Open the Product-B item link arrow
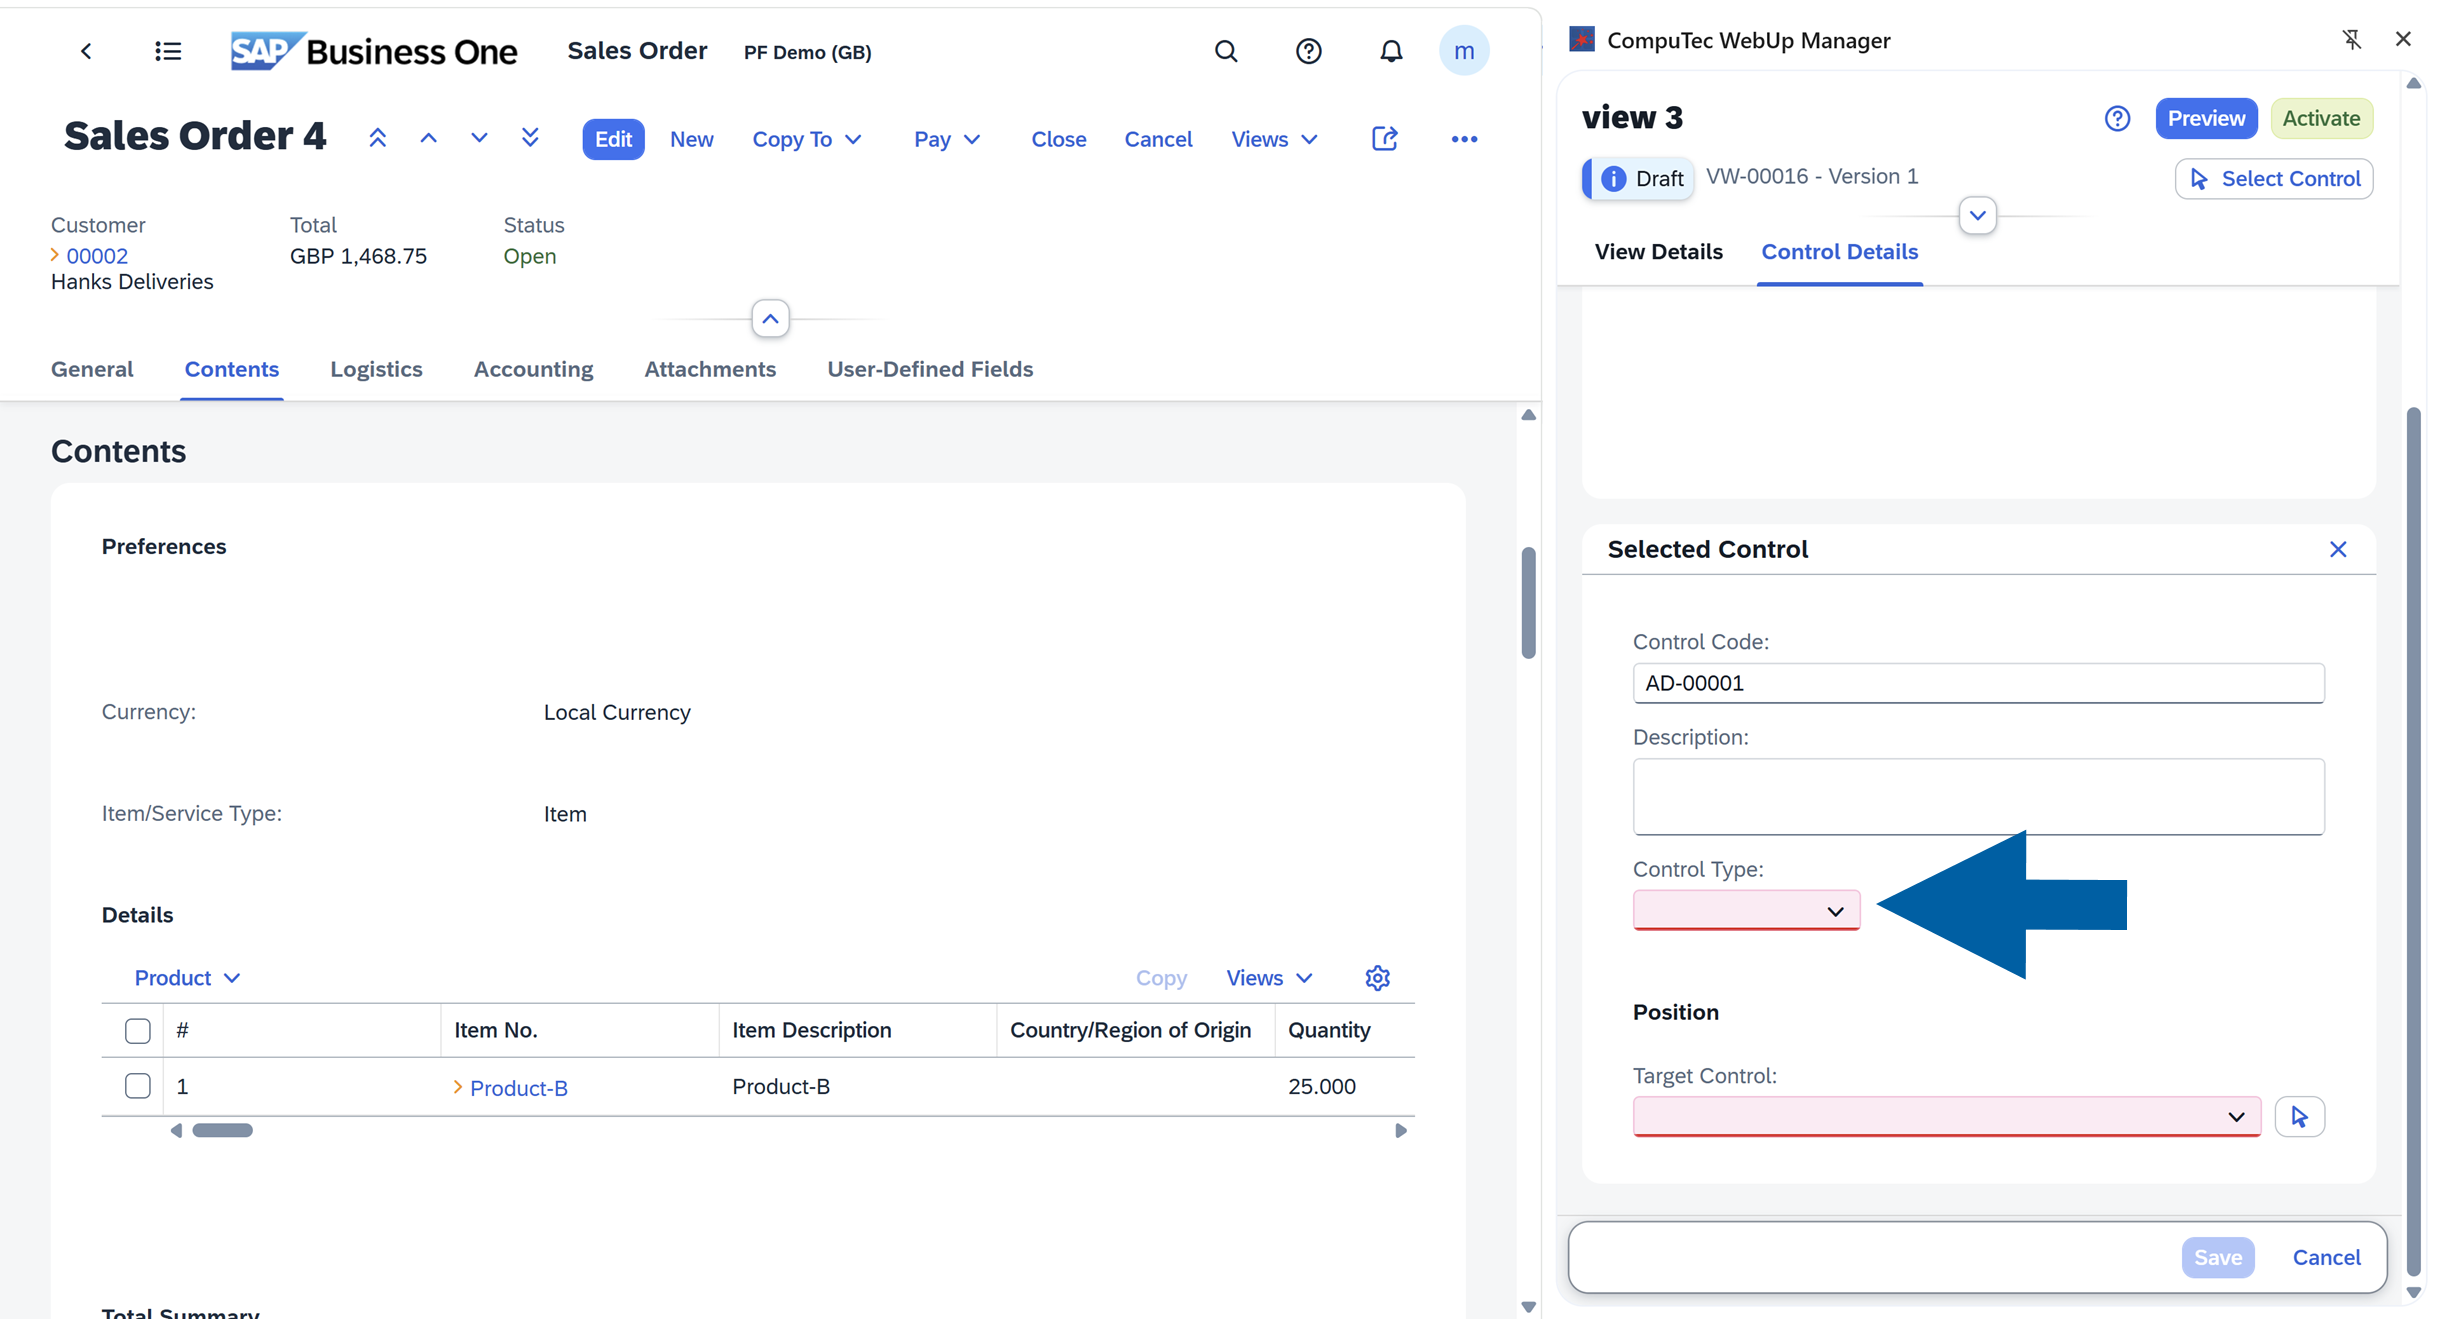 point(458,1087)
